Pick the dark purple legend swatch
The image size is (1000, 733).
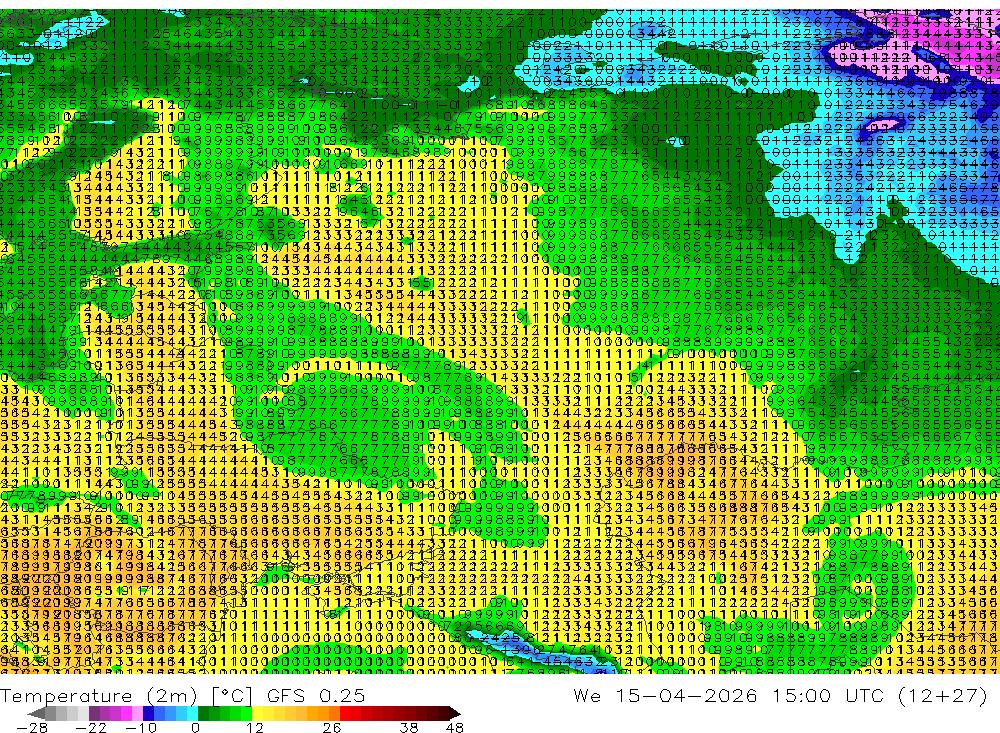94,713
